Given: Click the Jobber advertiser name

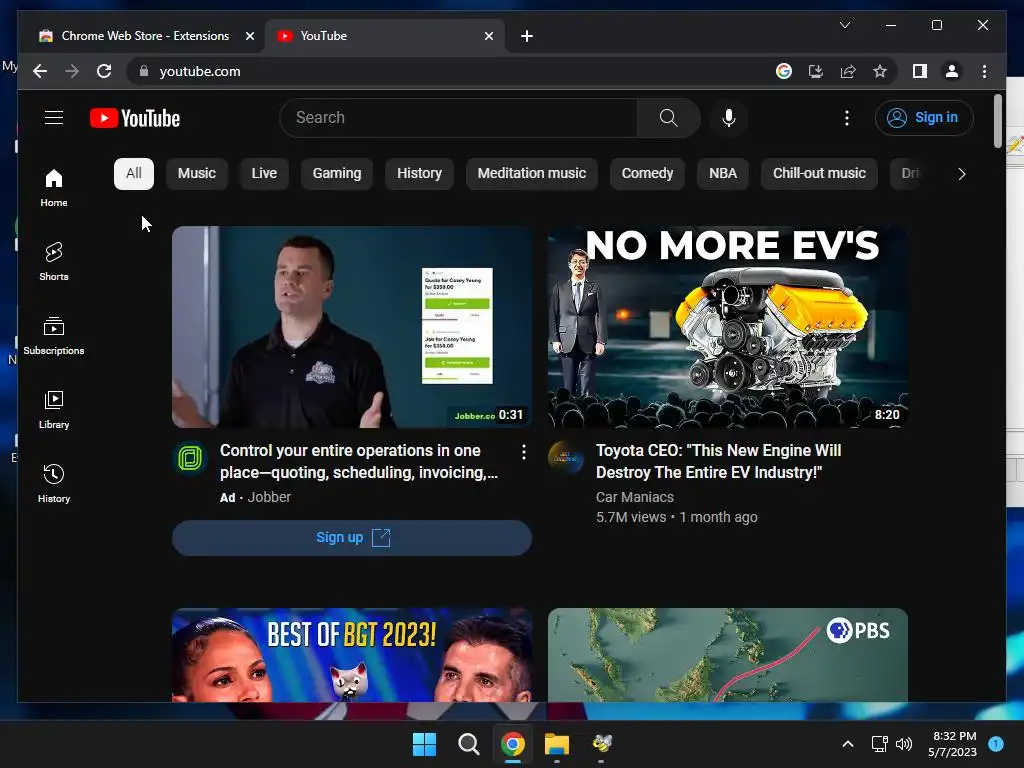Looking at the screenshot, I should click(269, 497).
